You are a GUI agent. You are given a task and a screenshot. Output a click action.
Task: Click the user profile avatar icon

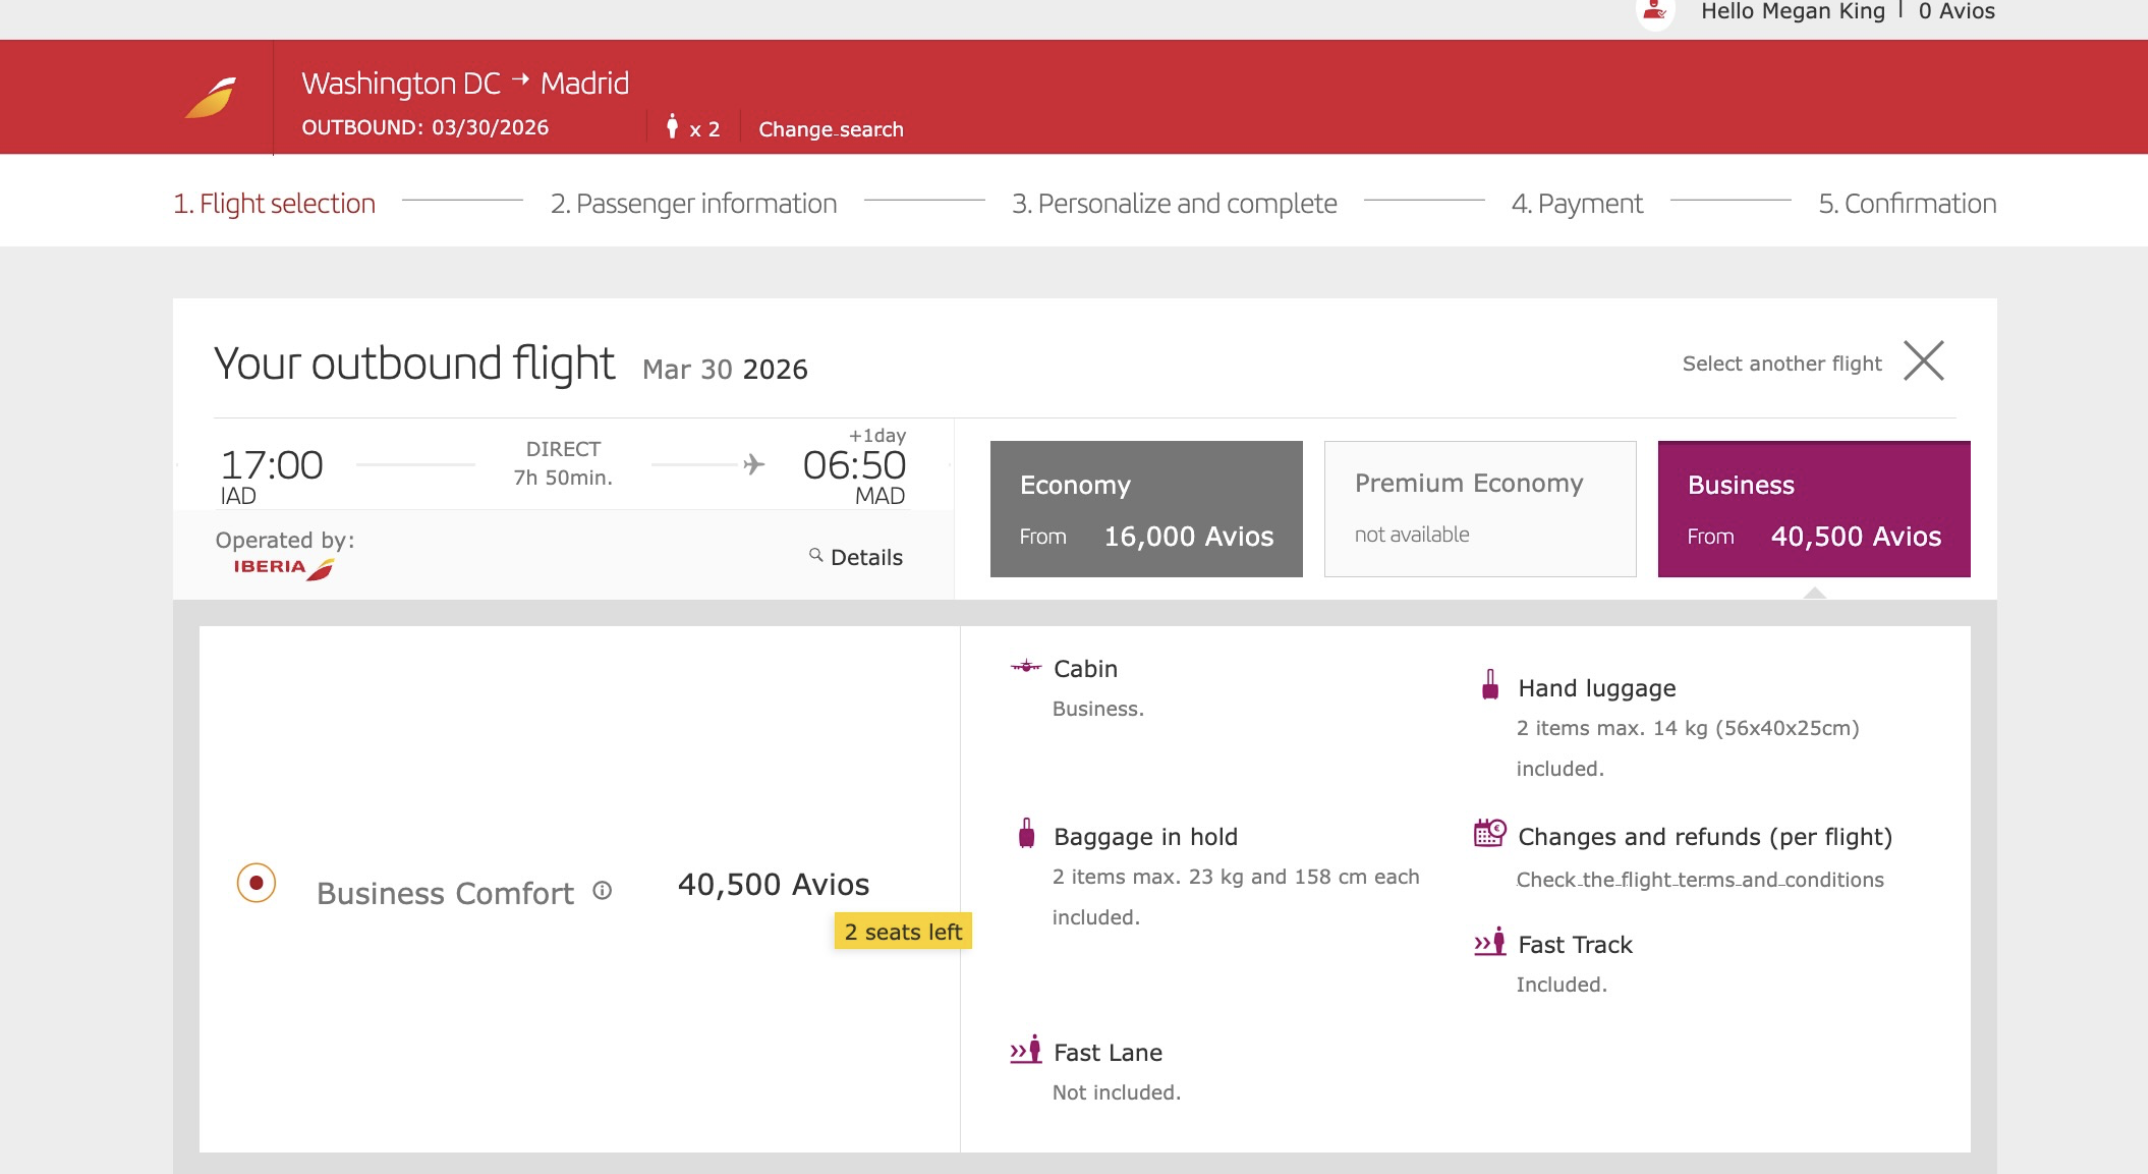(1655, 12)
